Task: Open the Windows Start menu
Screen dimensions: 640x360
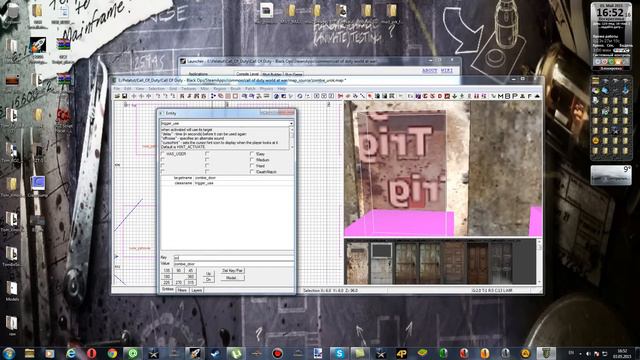Action: (x=9, y=353)
